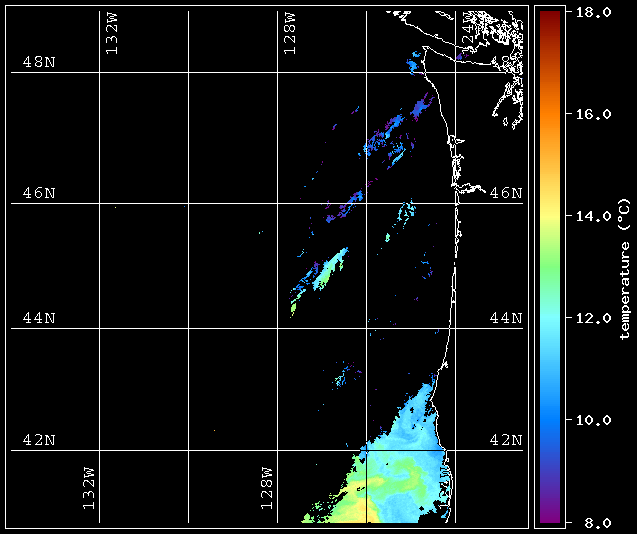Click the top 128W longitude label

click(x=290, y=33)
